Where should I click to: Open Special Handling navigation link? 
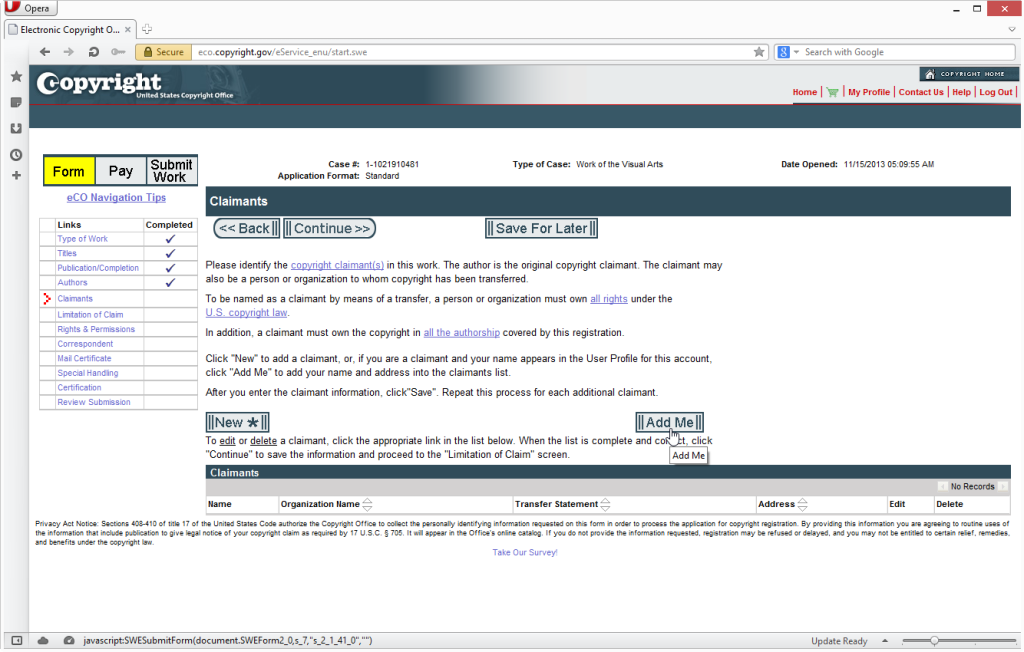(88, 373)
